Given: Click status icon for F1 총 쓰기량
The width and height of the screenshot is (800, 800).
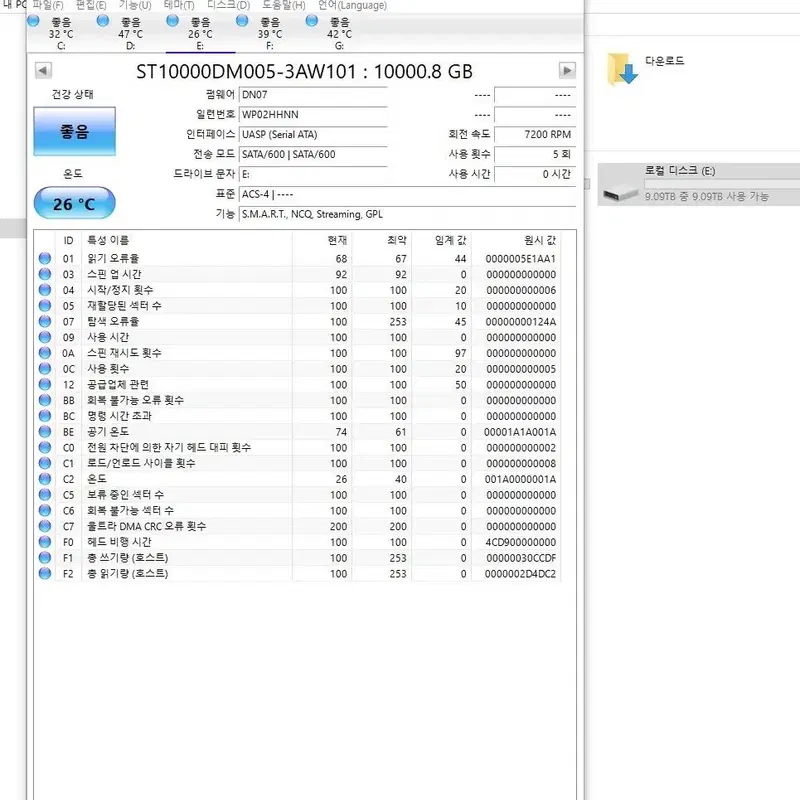Looking at the screenshot, I should 45,558.
